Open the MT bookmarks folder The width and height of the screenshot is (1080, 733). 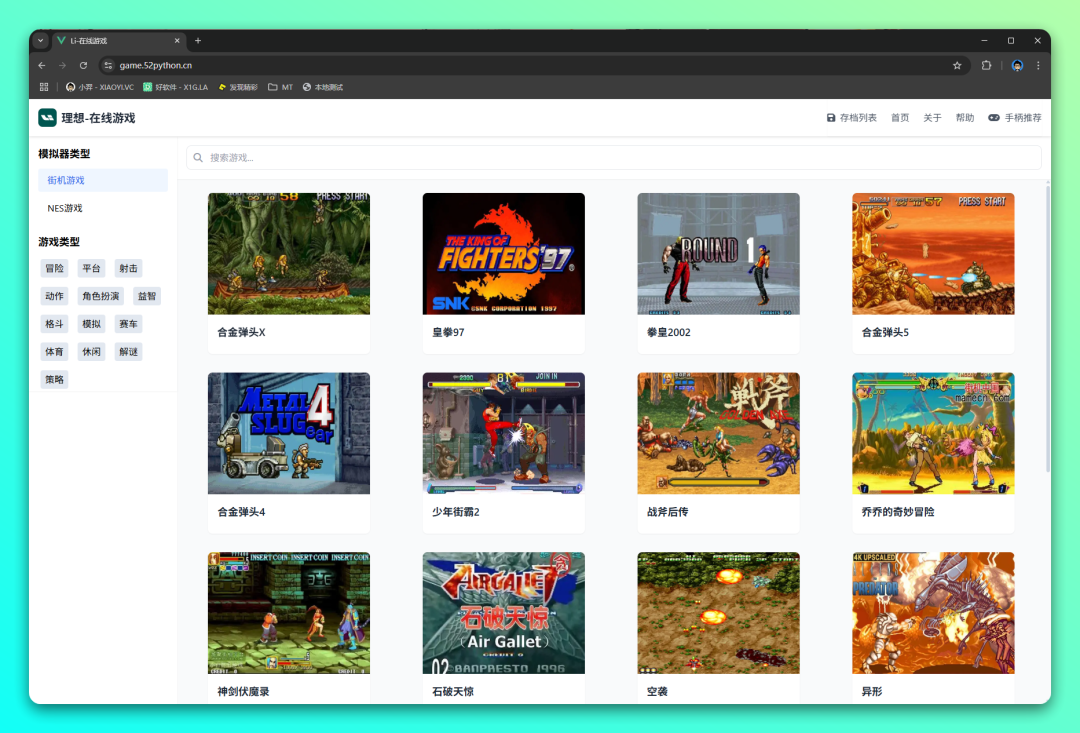coord(280,87)
